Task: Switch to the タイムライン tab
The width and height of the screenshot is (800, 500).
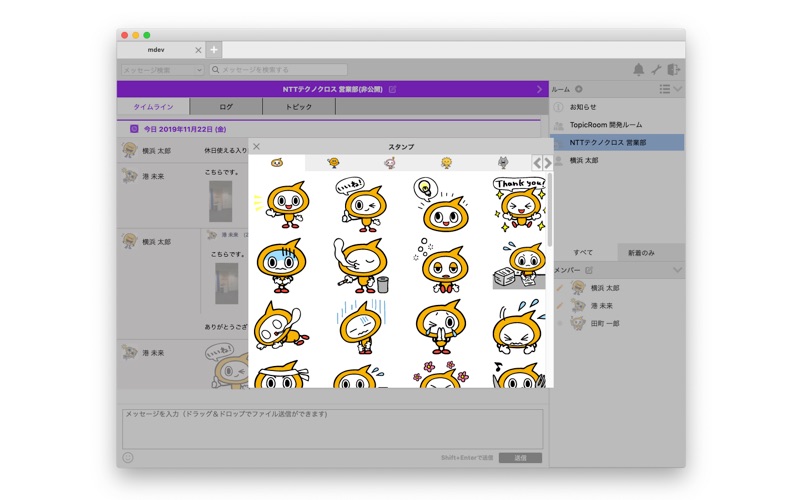Action: pyautogui.click(x=153, y=107)
